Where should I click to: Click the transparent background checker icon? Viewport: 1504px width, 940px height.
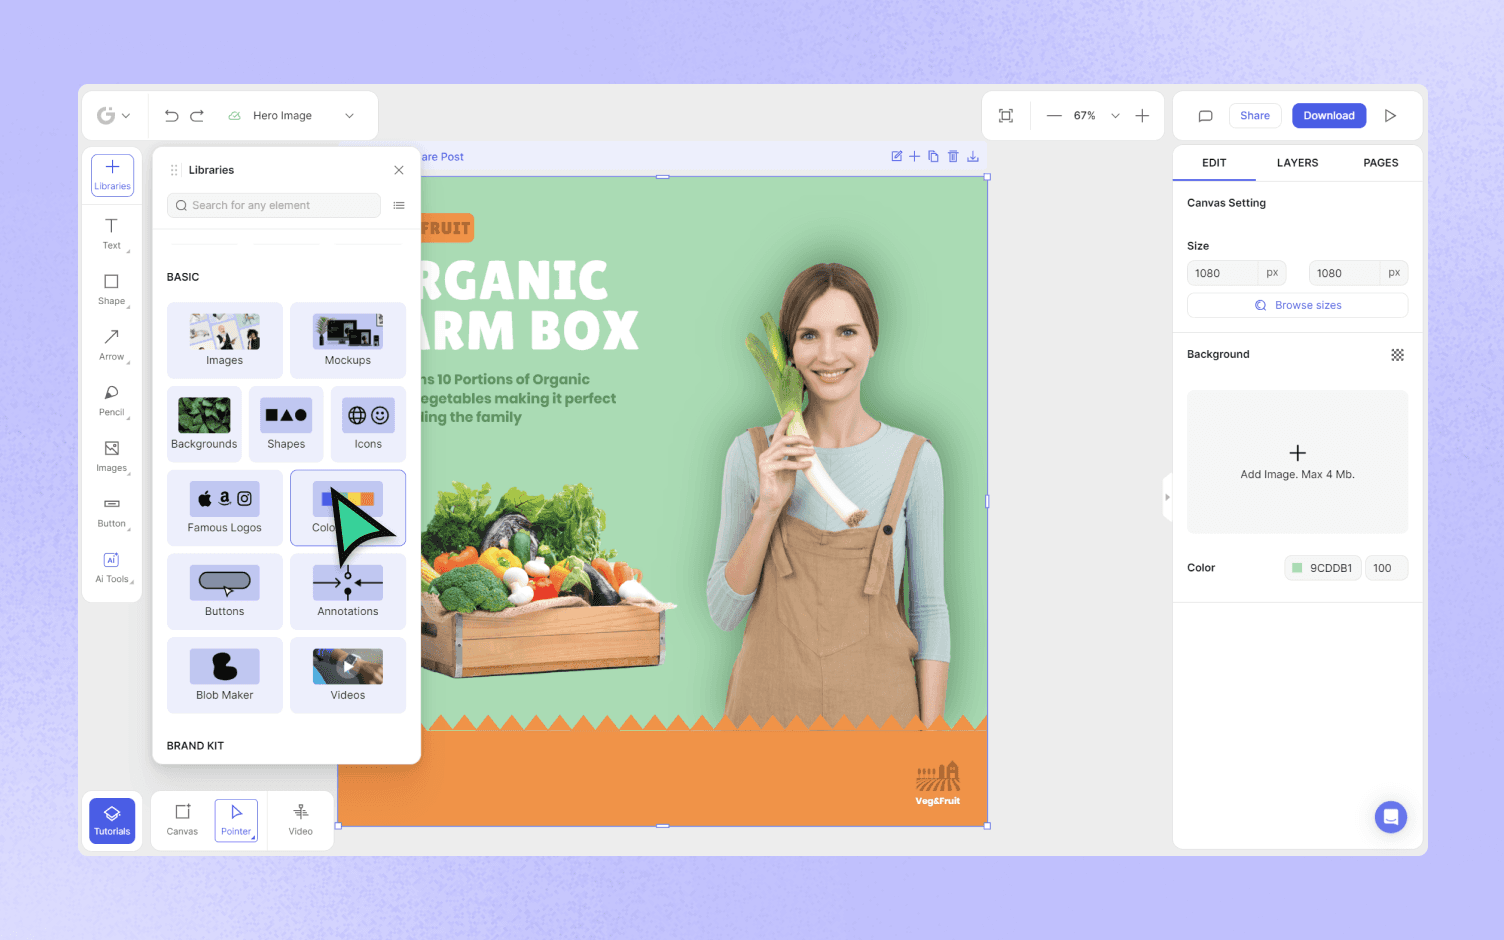(1397, 355)
